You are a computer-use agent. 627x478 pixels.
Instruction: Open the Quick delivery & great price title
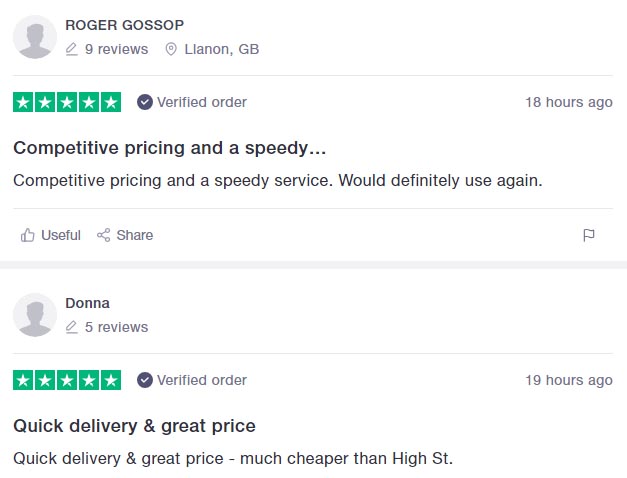pos(134,426)
